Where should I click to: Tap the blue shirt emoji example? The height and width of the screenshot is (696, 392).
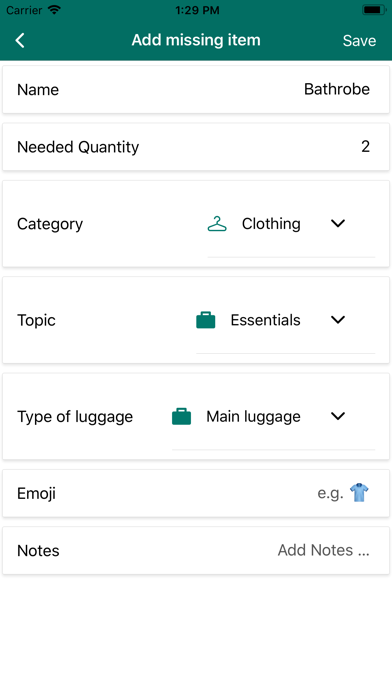(x=359, y=493)
